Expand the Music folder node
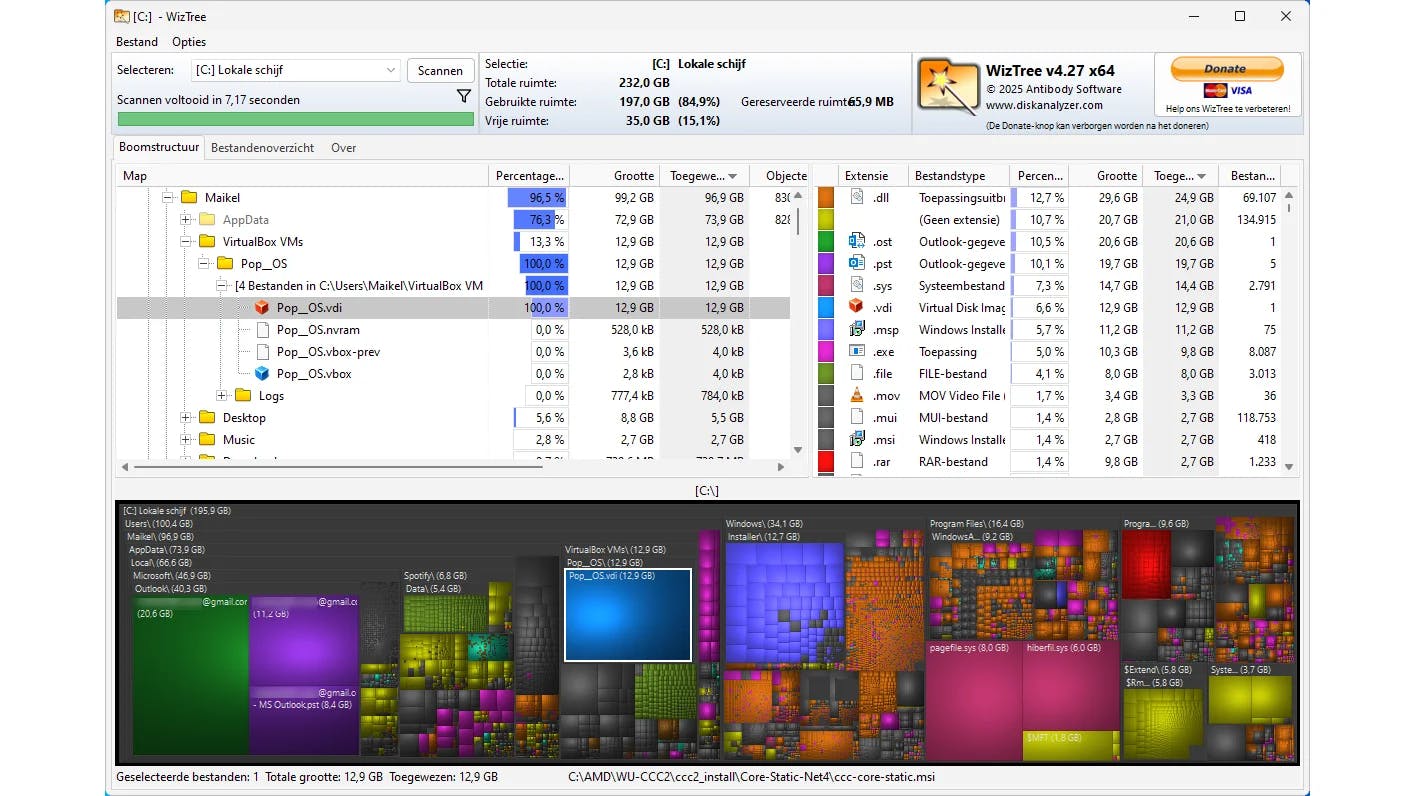The height and width of the screenshot is (796, 1415). 186,440
